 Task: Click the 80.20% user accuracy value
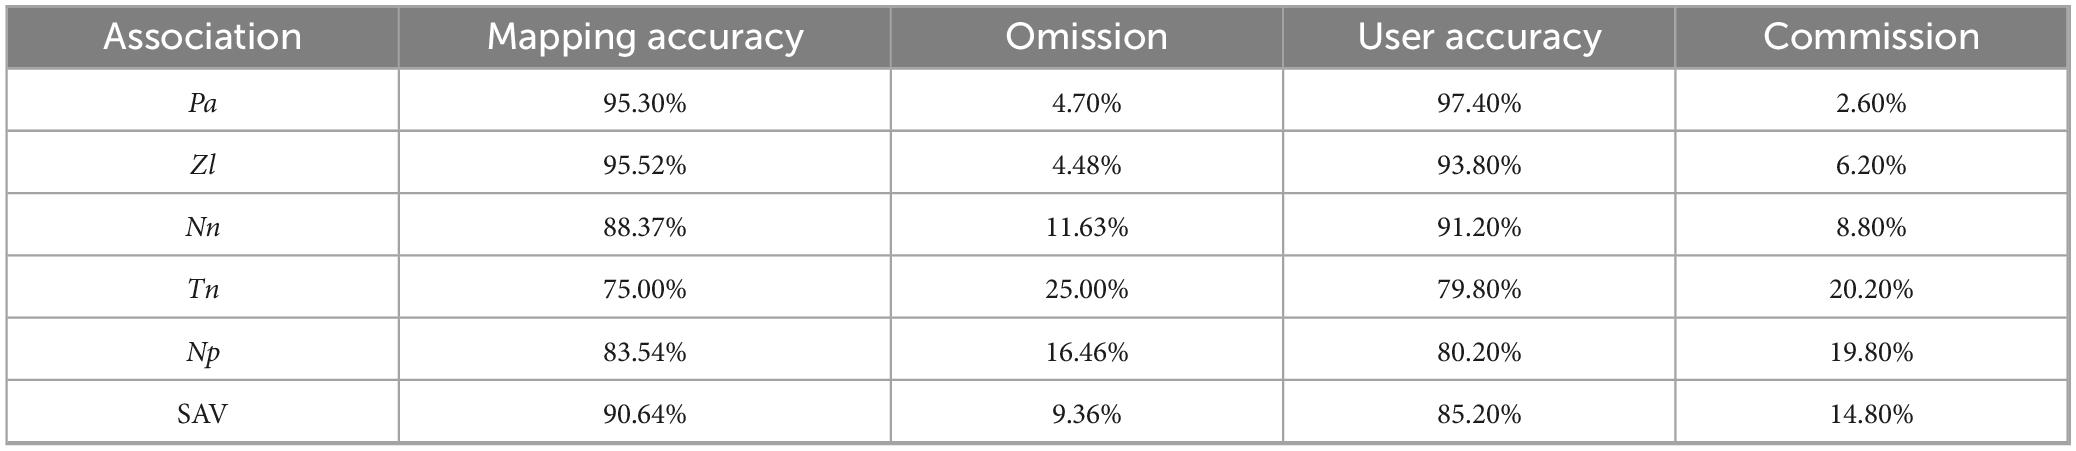pyautogui.click(x=1479, y=352)
